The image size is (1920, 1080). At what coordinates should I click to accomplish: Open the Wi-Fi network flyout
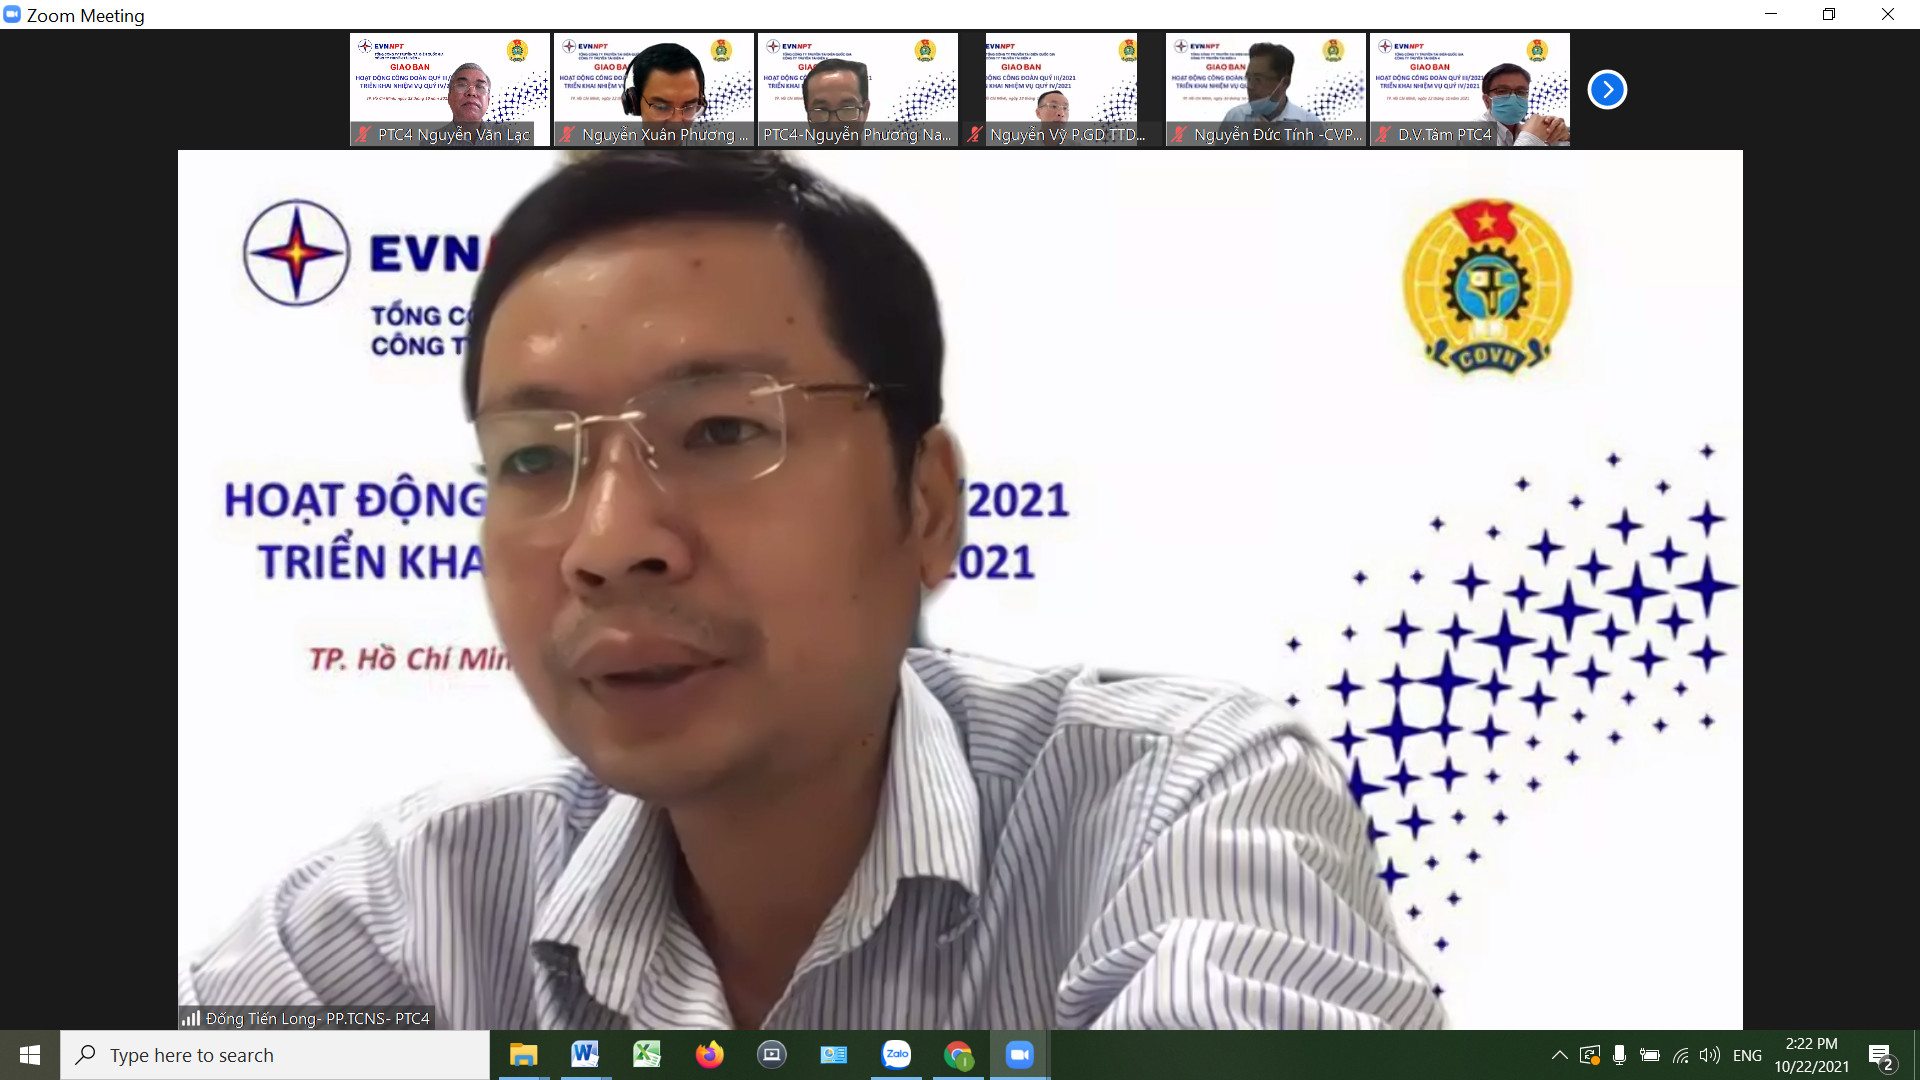1680,1055
